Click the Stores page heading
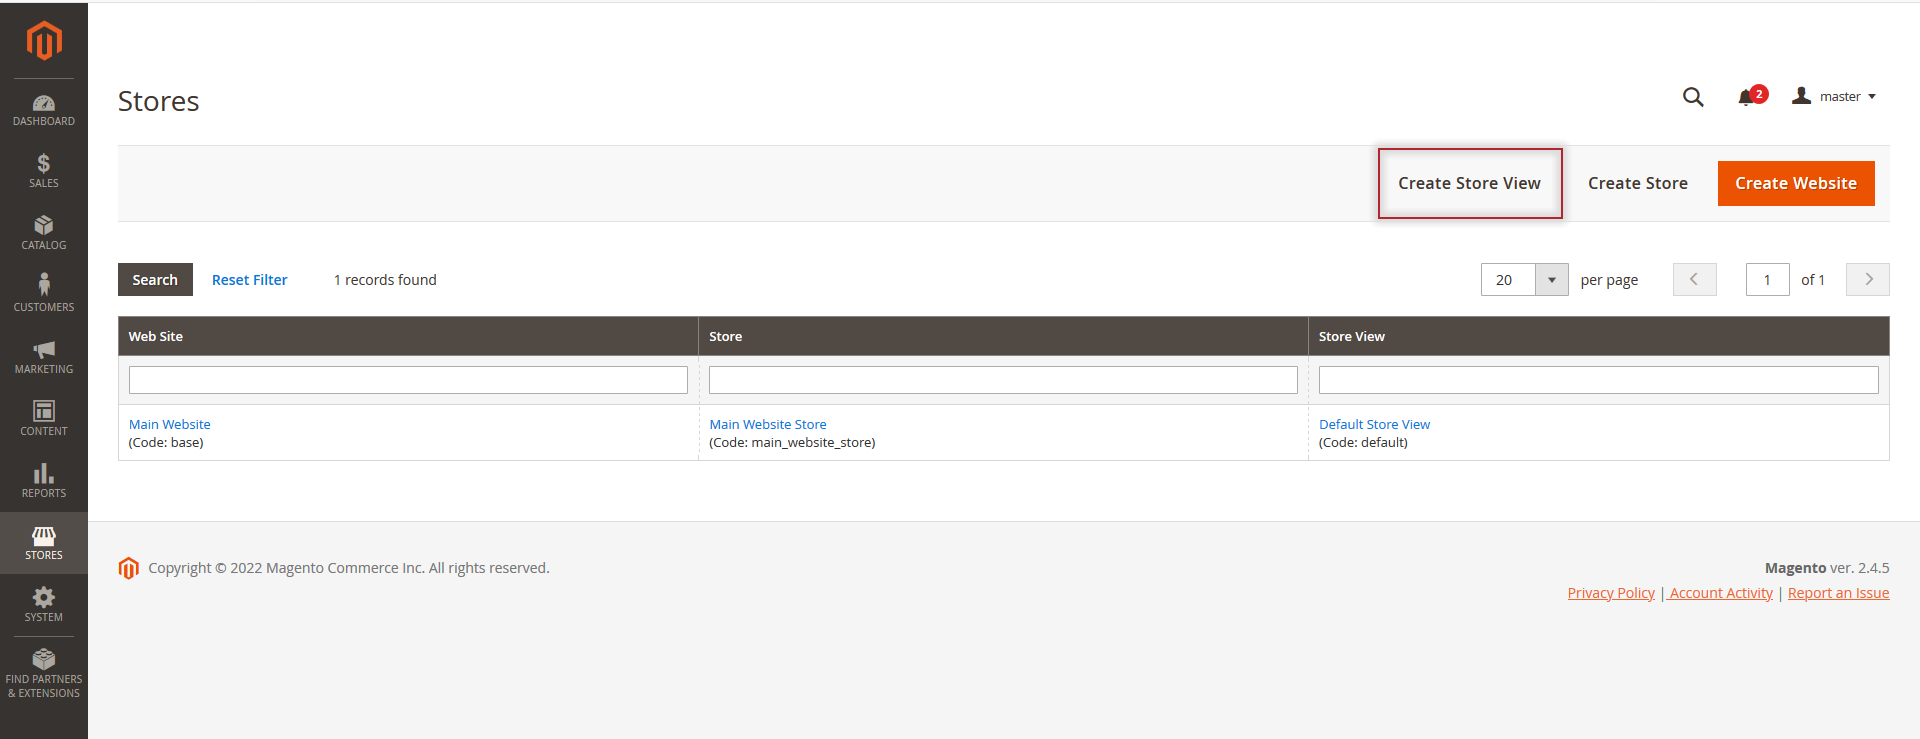Screen dimensions: 1920x739 pos(158,101)
